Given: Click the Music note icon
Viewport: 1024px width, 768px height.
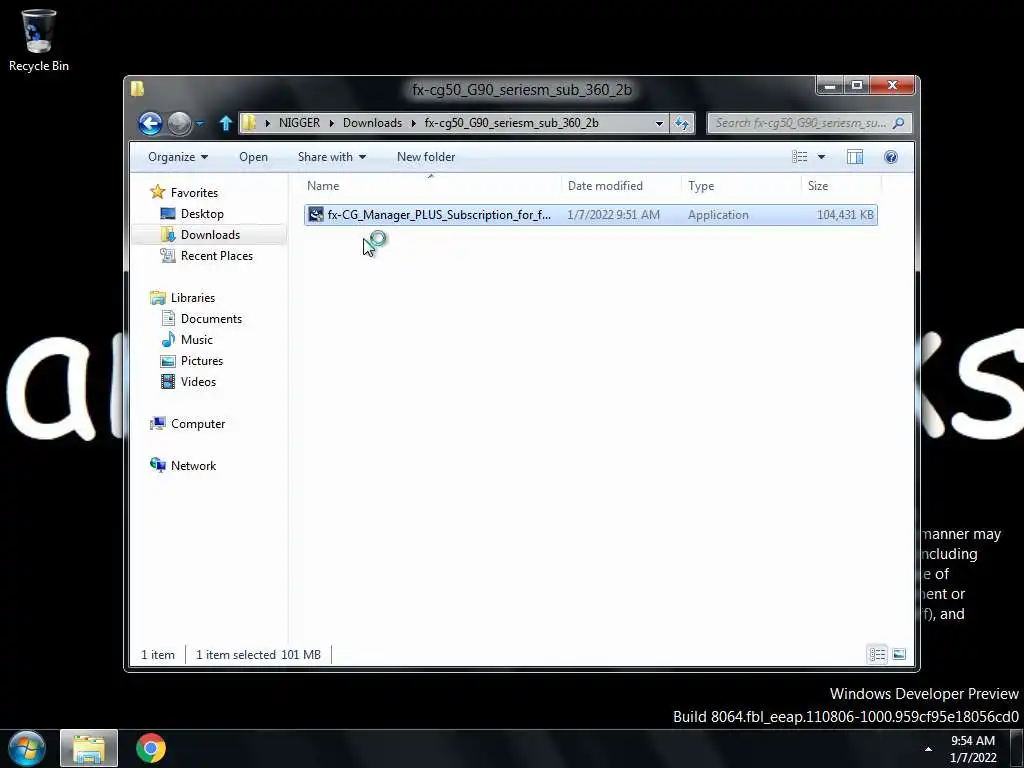Looking at the screenshot, I should (x=168, y=340).
